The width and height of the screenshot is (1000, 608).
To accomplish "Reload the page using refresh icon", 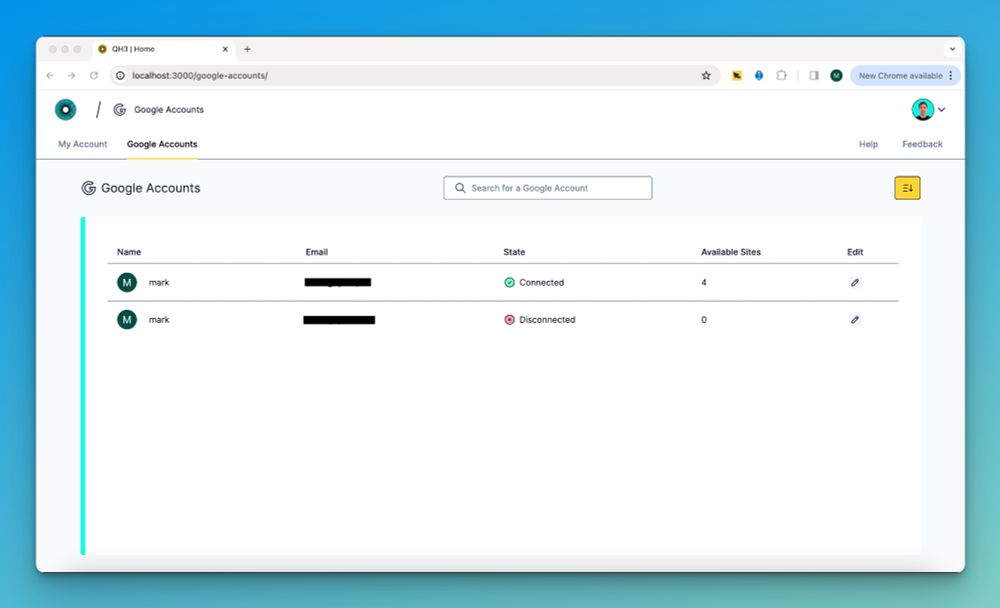I will point(94,75).
